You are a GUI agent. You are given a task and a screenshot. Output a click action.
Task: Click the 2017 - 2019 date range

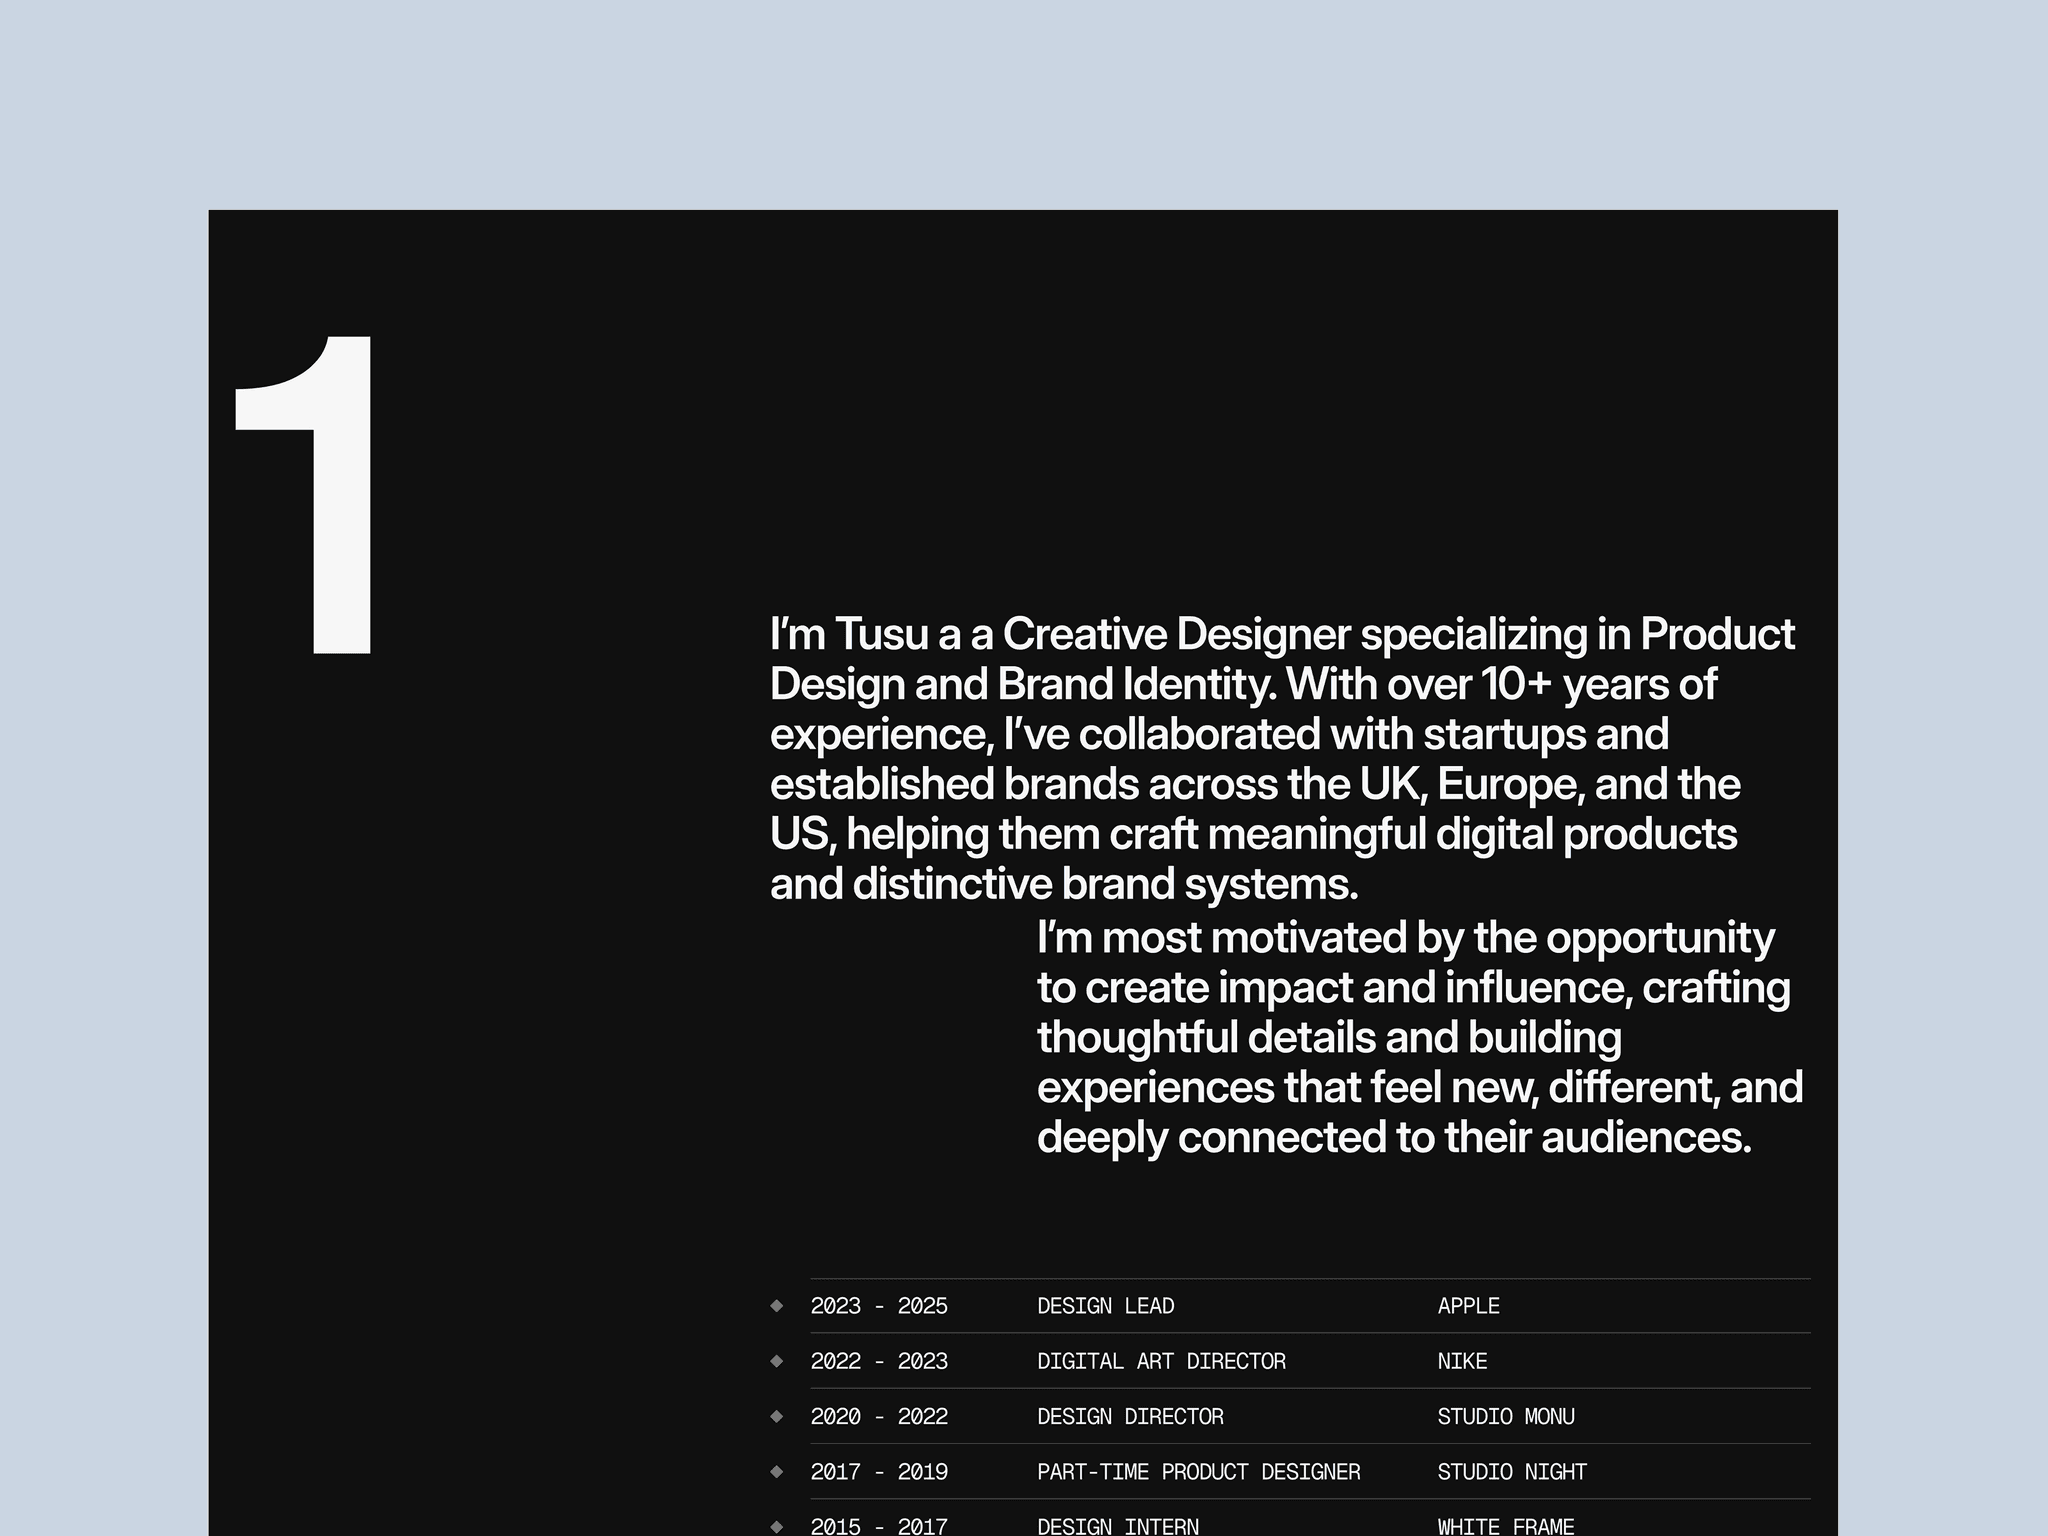[x=879, y=1472]
